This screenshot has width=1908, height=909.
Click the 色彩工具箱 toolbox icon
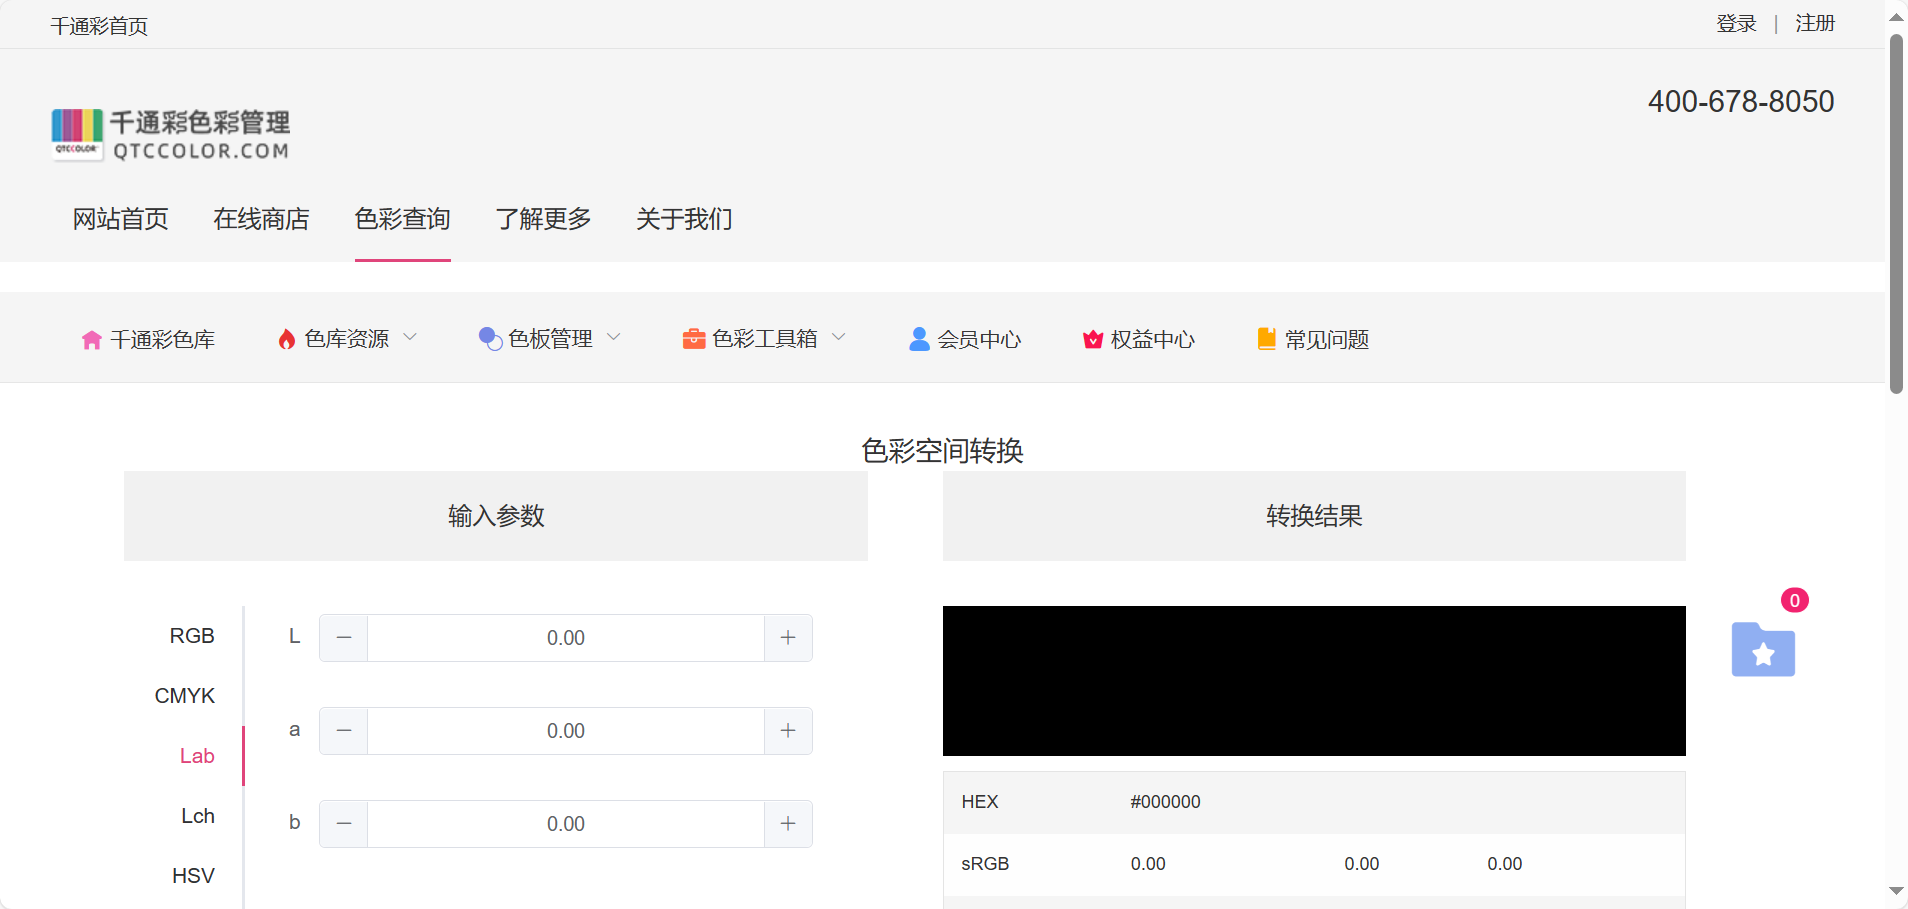pos(694,340)
